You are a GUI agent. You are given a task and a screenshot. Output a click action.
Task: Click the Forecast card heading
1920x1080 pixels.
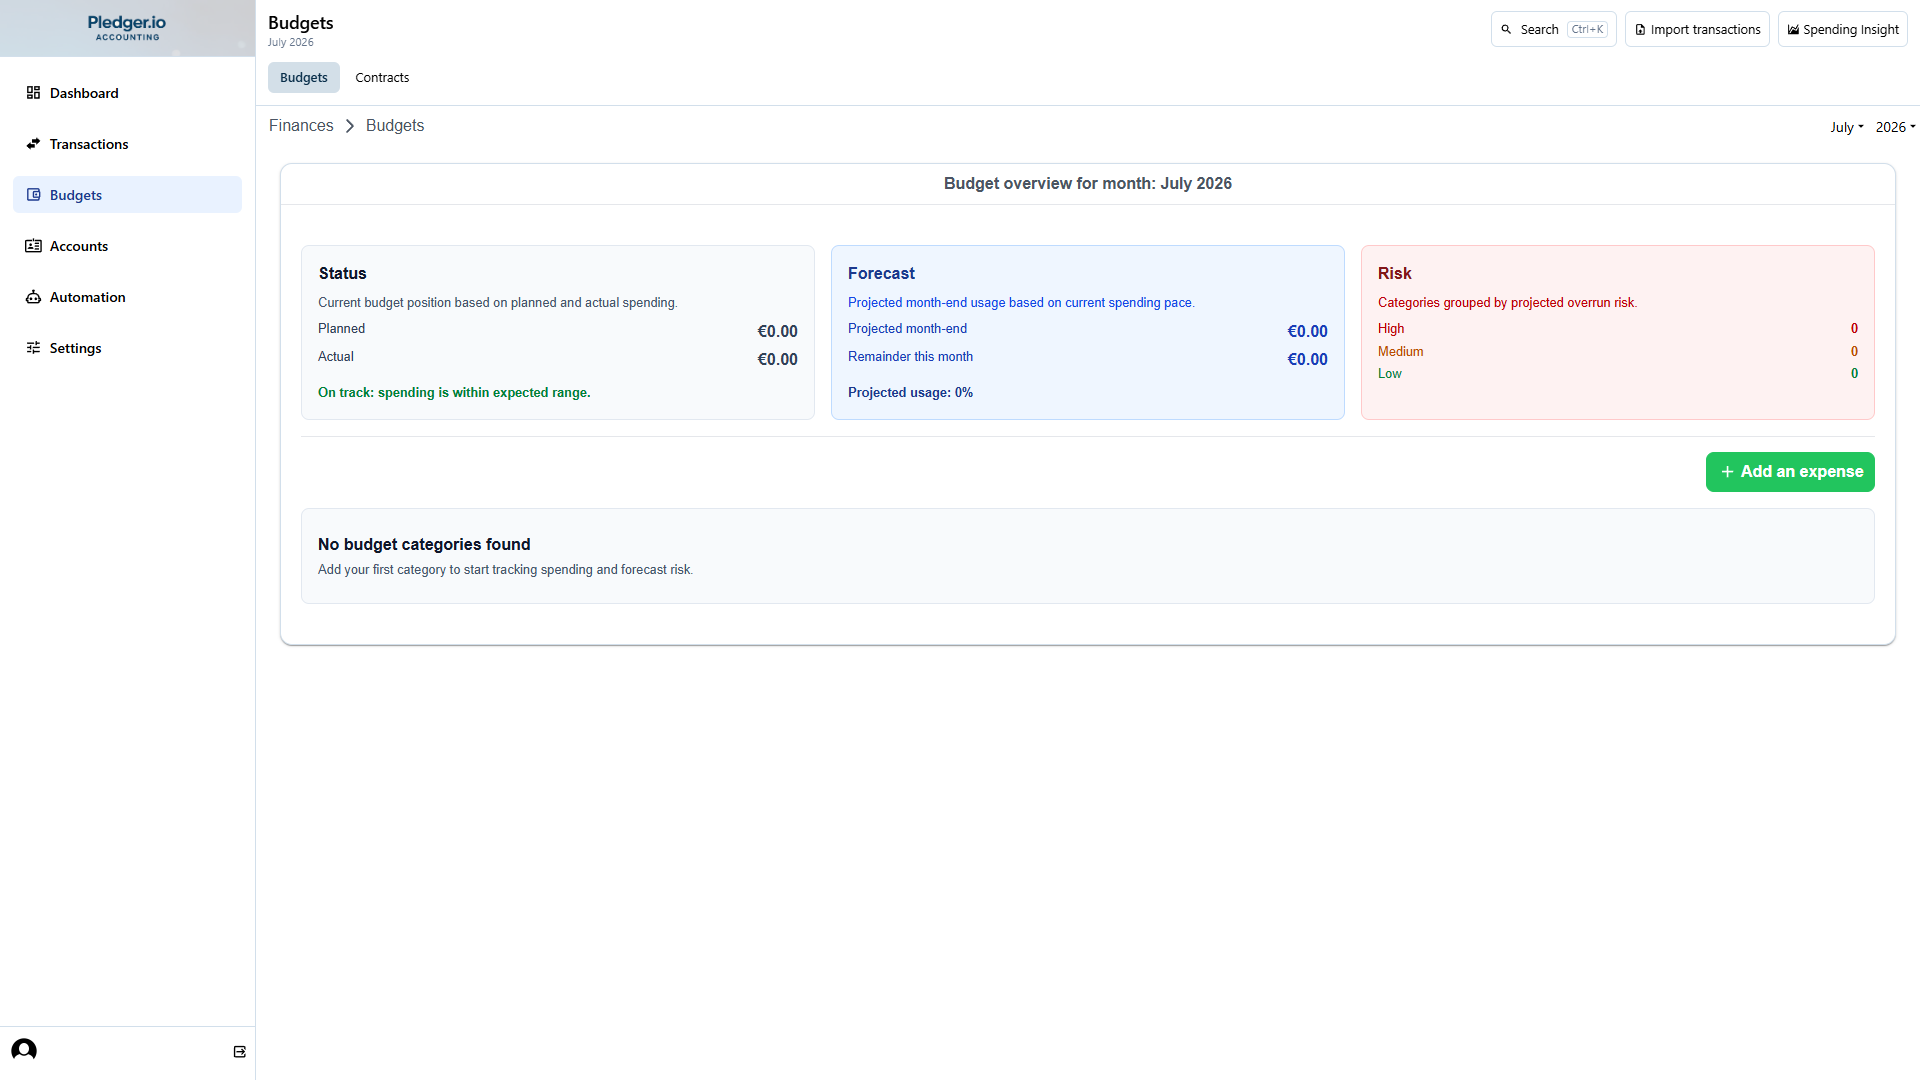click(881, 274)
